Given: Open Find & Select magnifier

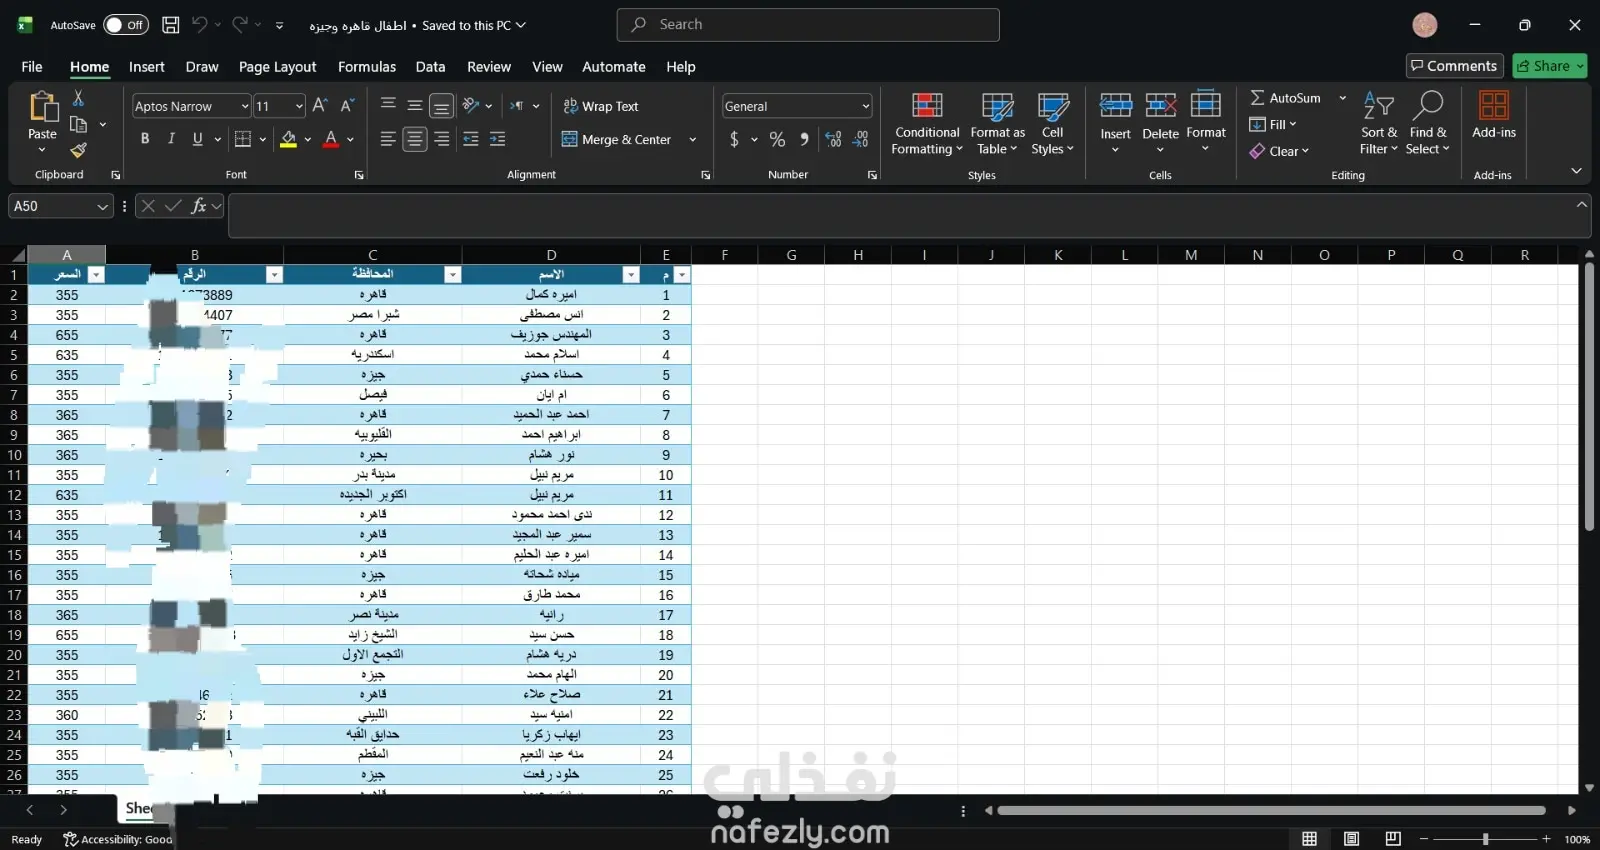Looking at the screenshot, I should [x=1427, y=124].
